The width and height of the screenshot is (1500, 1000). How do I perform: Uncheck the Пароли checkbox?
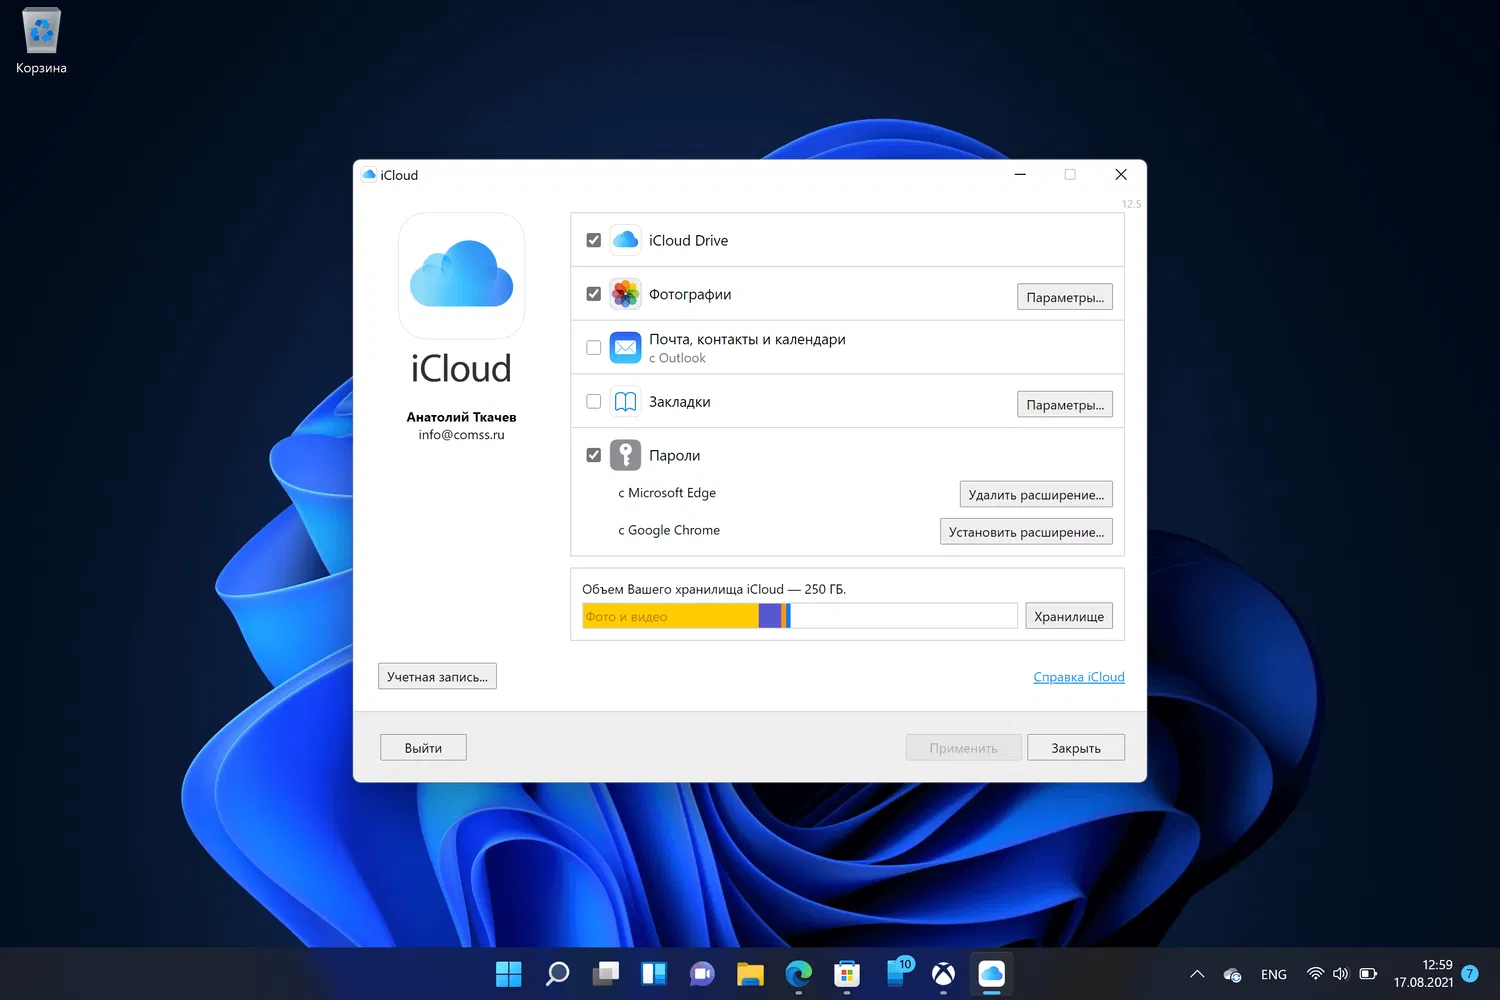594,455
